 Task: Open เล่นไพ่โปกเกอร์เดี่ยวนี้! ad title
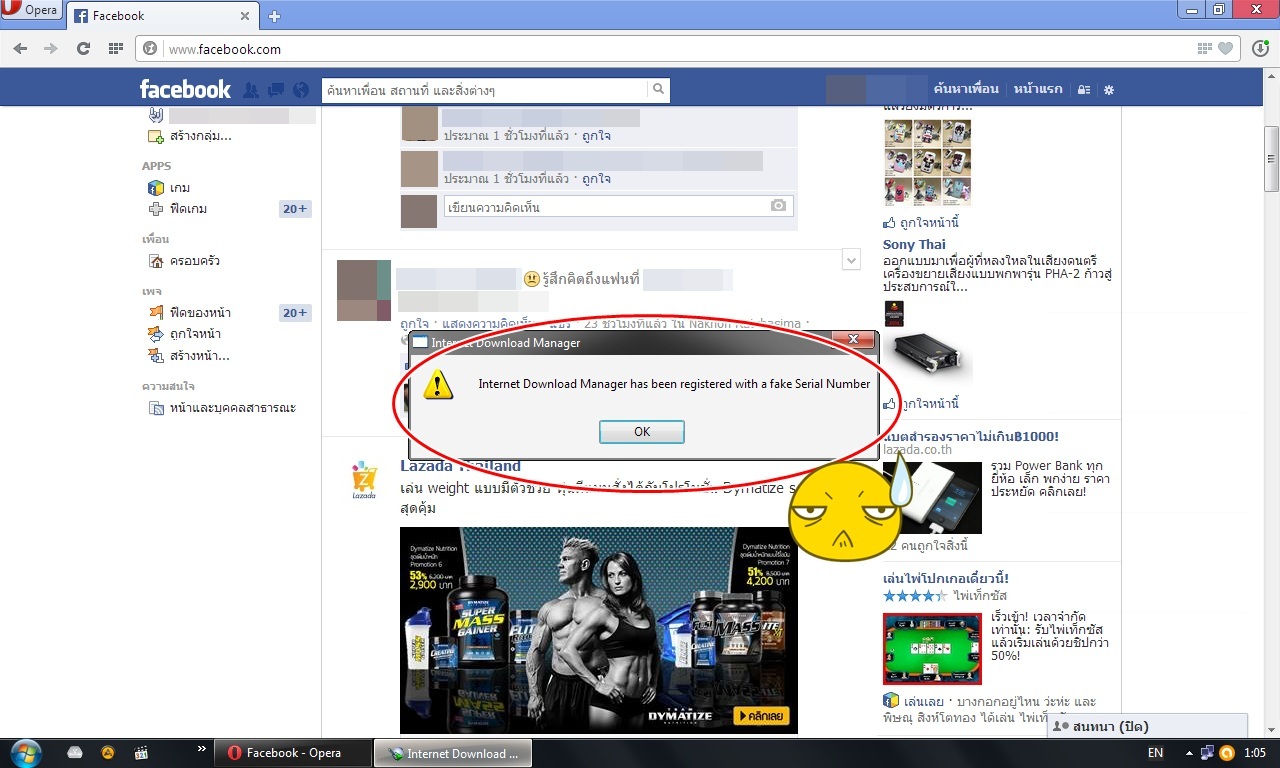tap(946, 578)
